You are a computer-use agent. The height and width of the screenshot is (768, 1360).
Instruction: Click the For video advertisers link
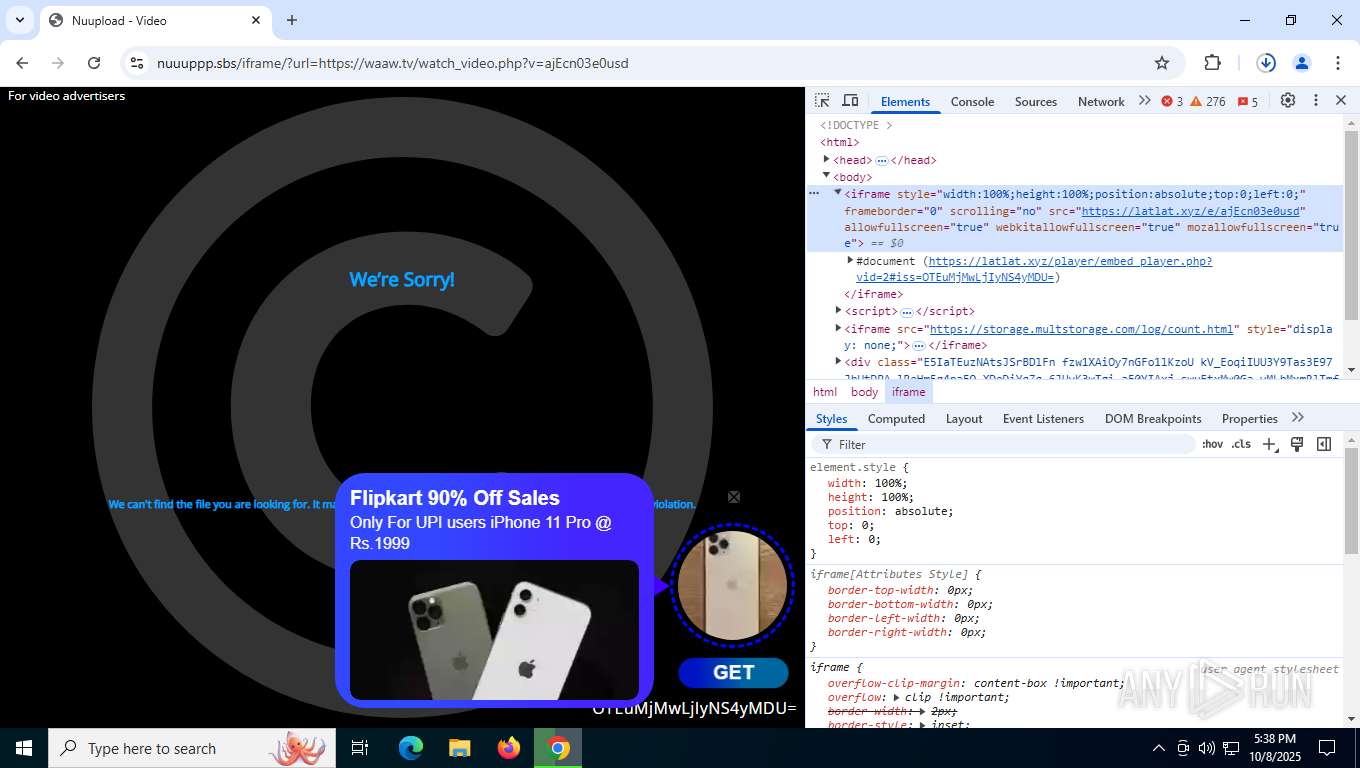tap(66, 96)
